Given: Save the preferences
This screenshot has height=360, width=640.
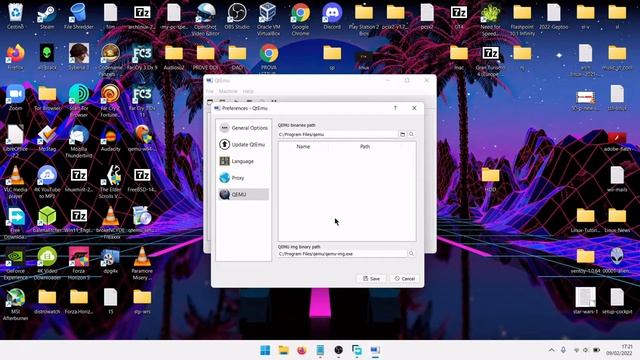Looking at the screenshot, I should (371, 279).
